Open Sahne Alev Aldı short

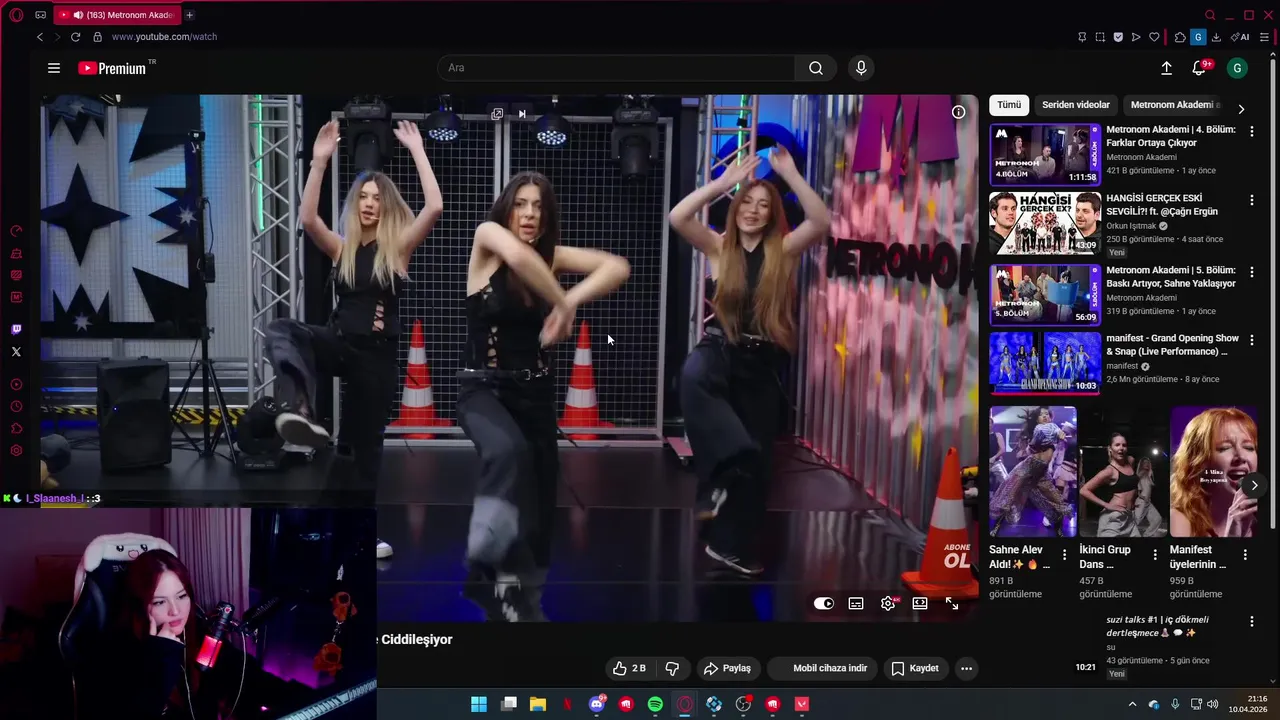pyautogui.click(x=1033, y=472)
